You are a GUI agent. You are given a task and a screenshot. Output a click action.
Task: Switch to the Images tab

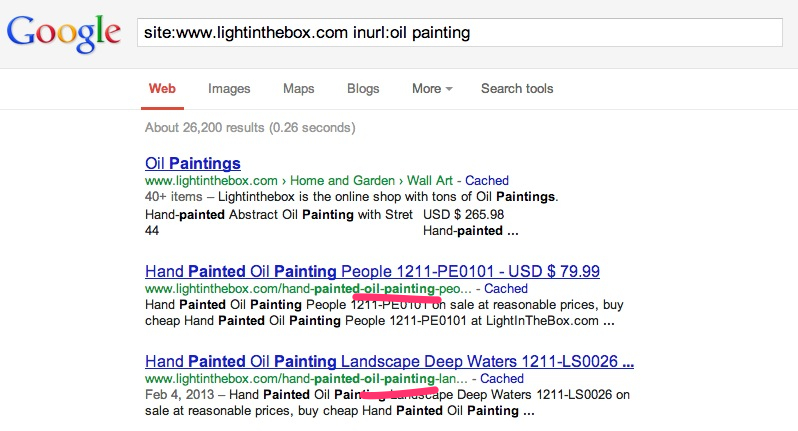pyautogui.click(x=229, y=88)
